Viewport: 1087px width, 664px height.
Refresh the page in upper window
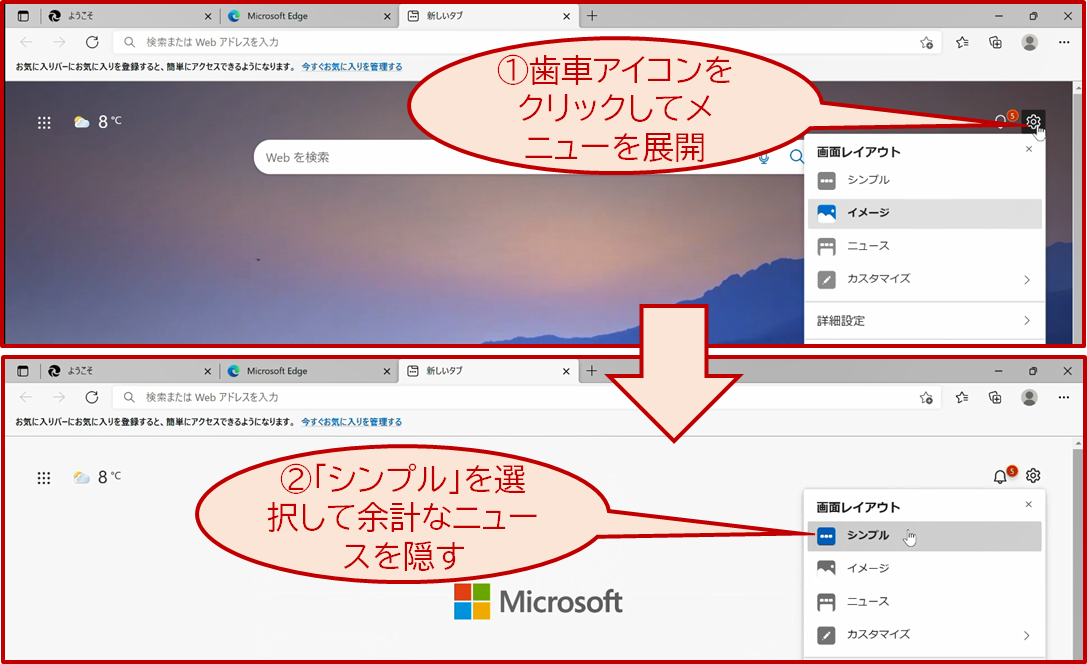pyautogui.click(x=92, y=42)
